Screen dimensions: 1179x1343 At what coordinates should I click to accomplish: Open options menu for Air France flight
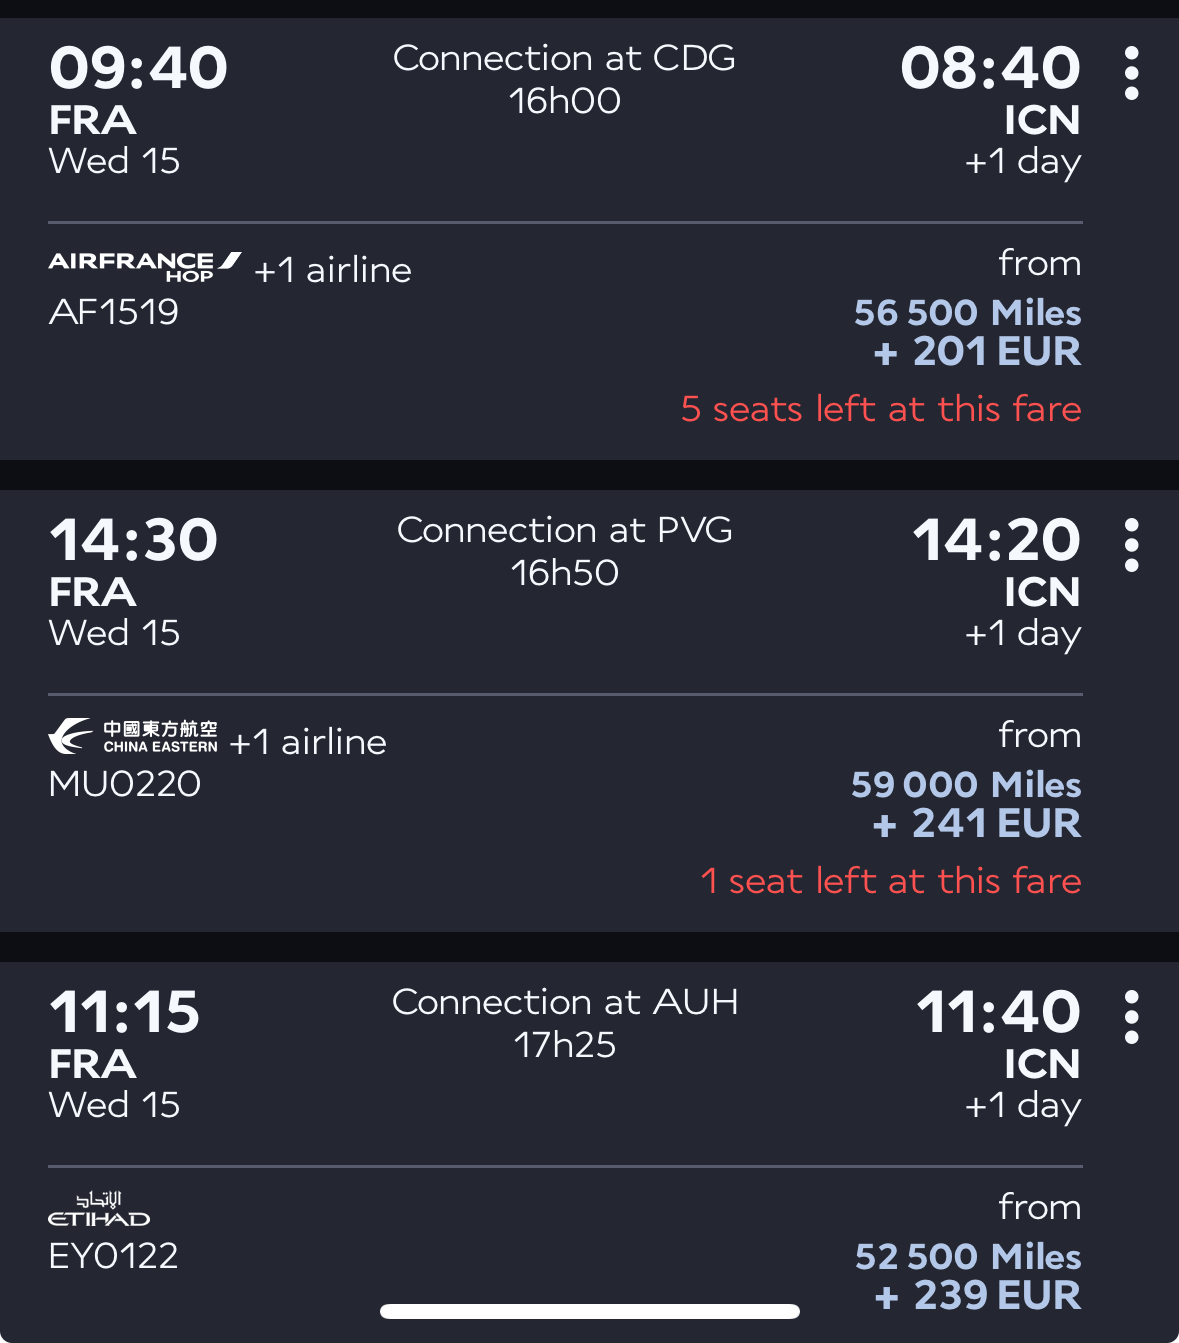tap(1131, 73)
